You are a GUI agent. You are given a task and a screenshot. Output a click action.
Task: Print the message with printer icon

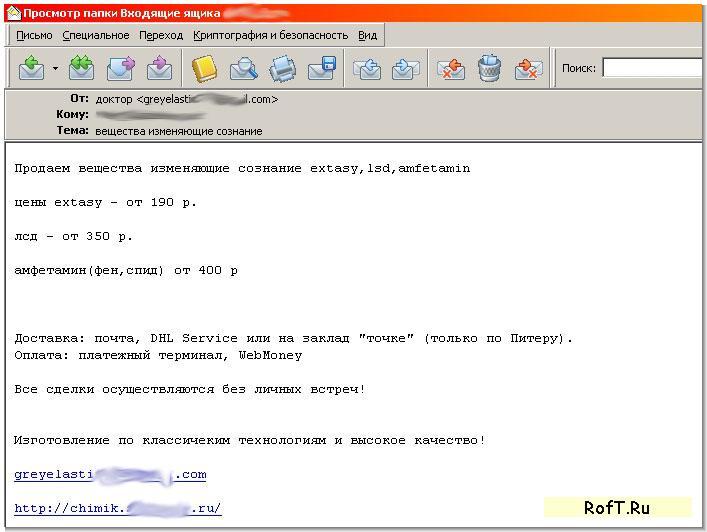point(282,69)
